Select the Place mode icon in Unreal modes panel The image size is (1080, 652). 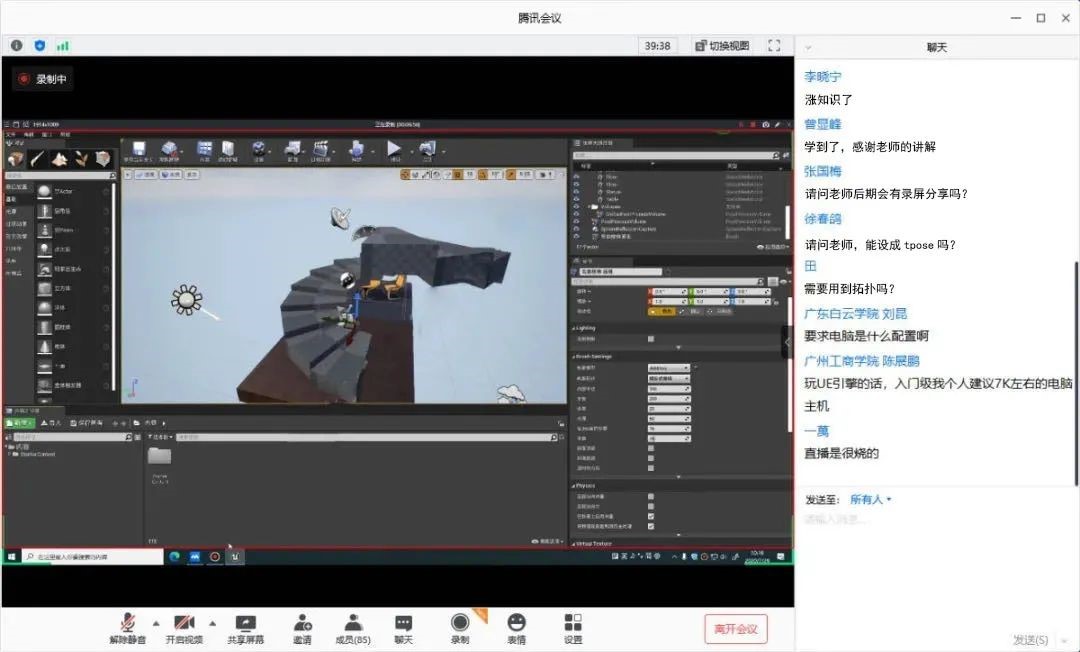tap(15, 159)
